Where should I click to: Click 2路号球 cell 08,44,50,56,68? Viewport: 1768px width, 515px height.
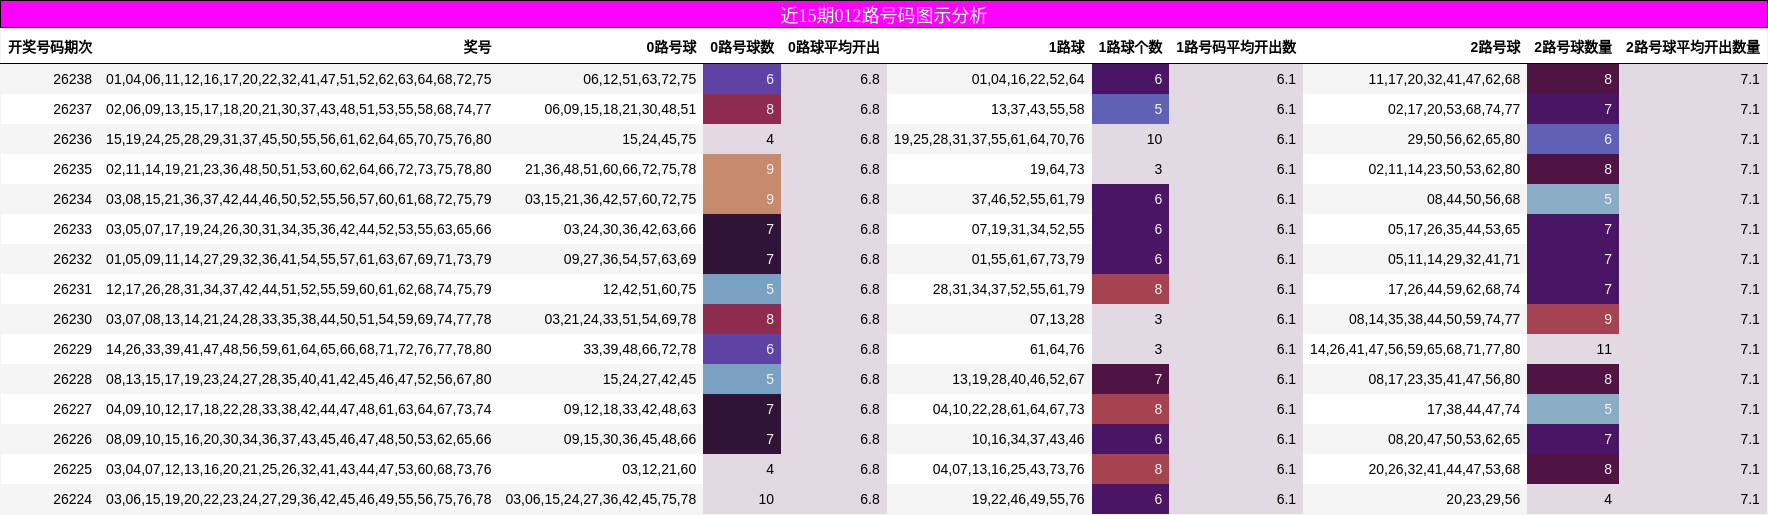(1474, 199)
